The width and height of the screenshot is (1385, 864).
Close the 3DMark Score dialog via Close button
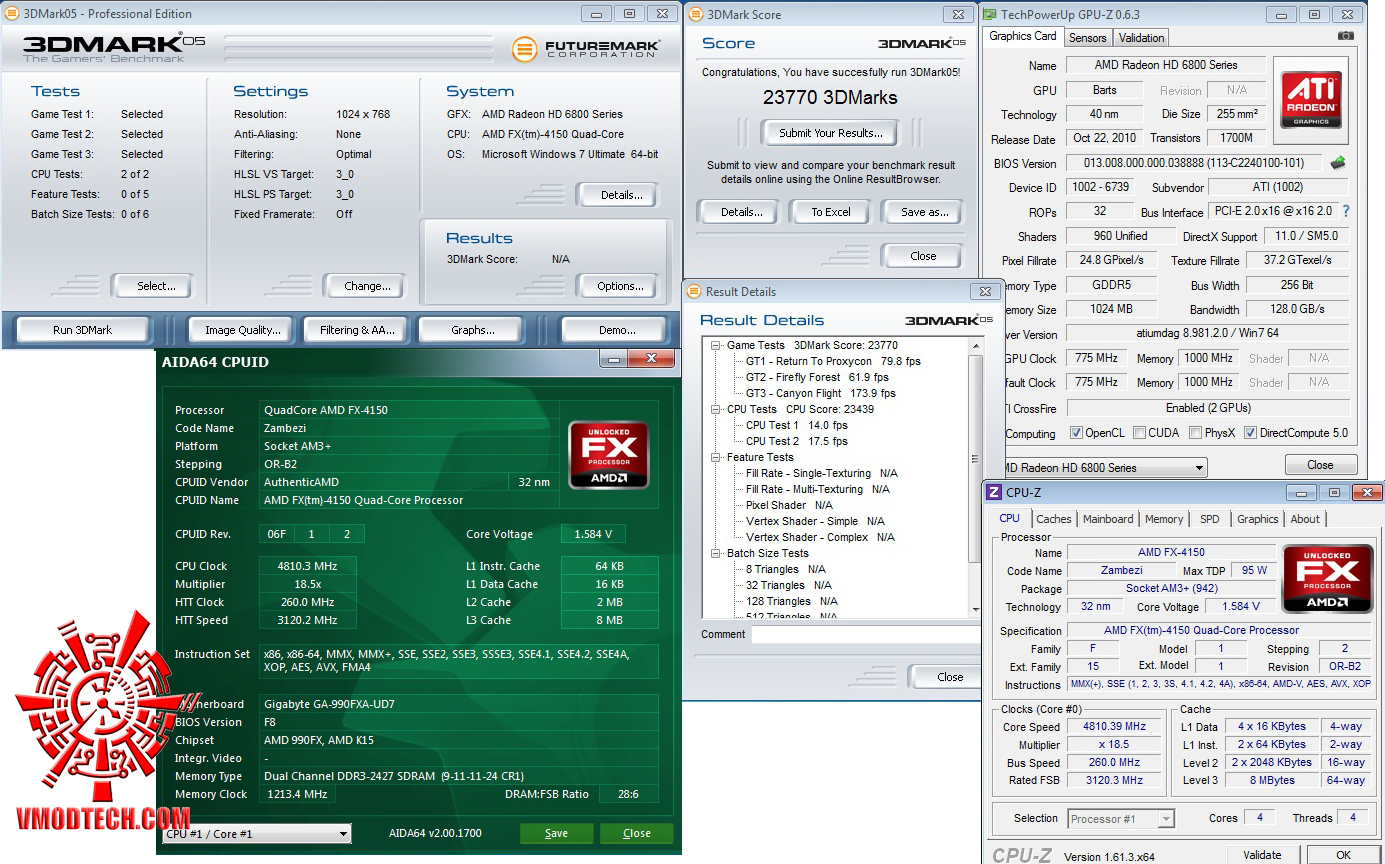coord(923,256)
